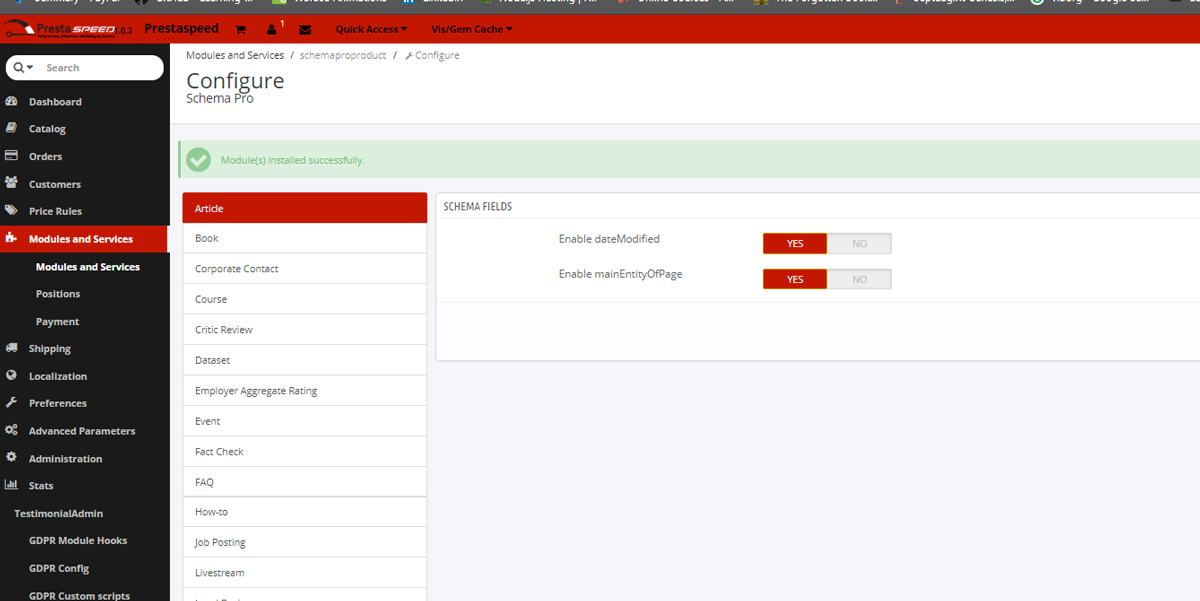Image resolution: width=1200 pixels, height=601 pixels.
Task: Click the Preferences wrench icon
Action: click(11, 402)
